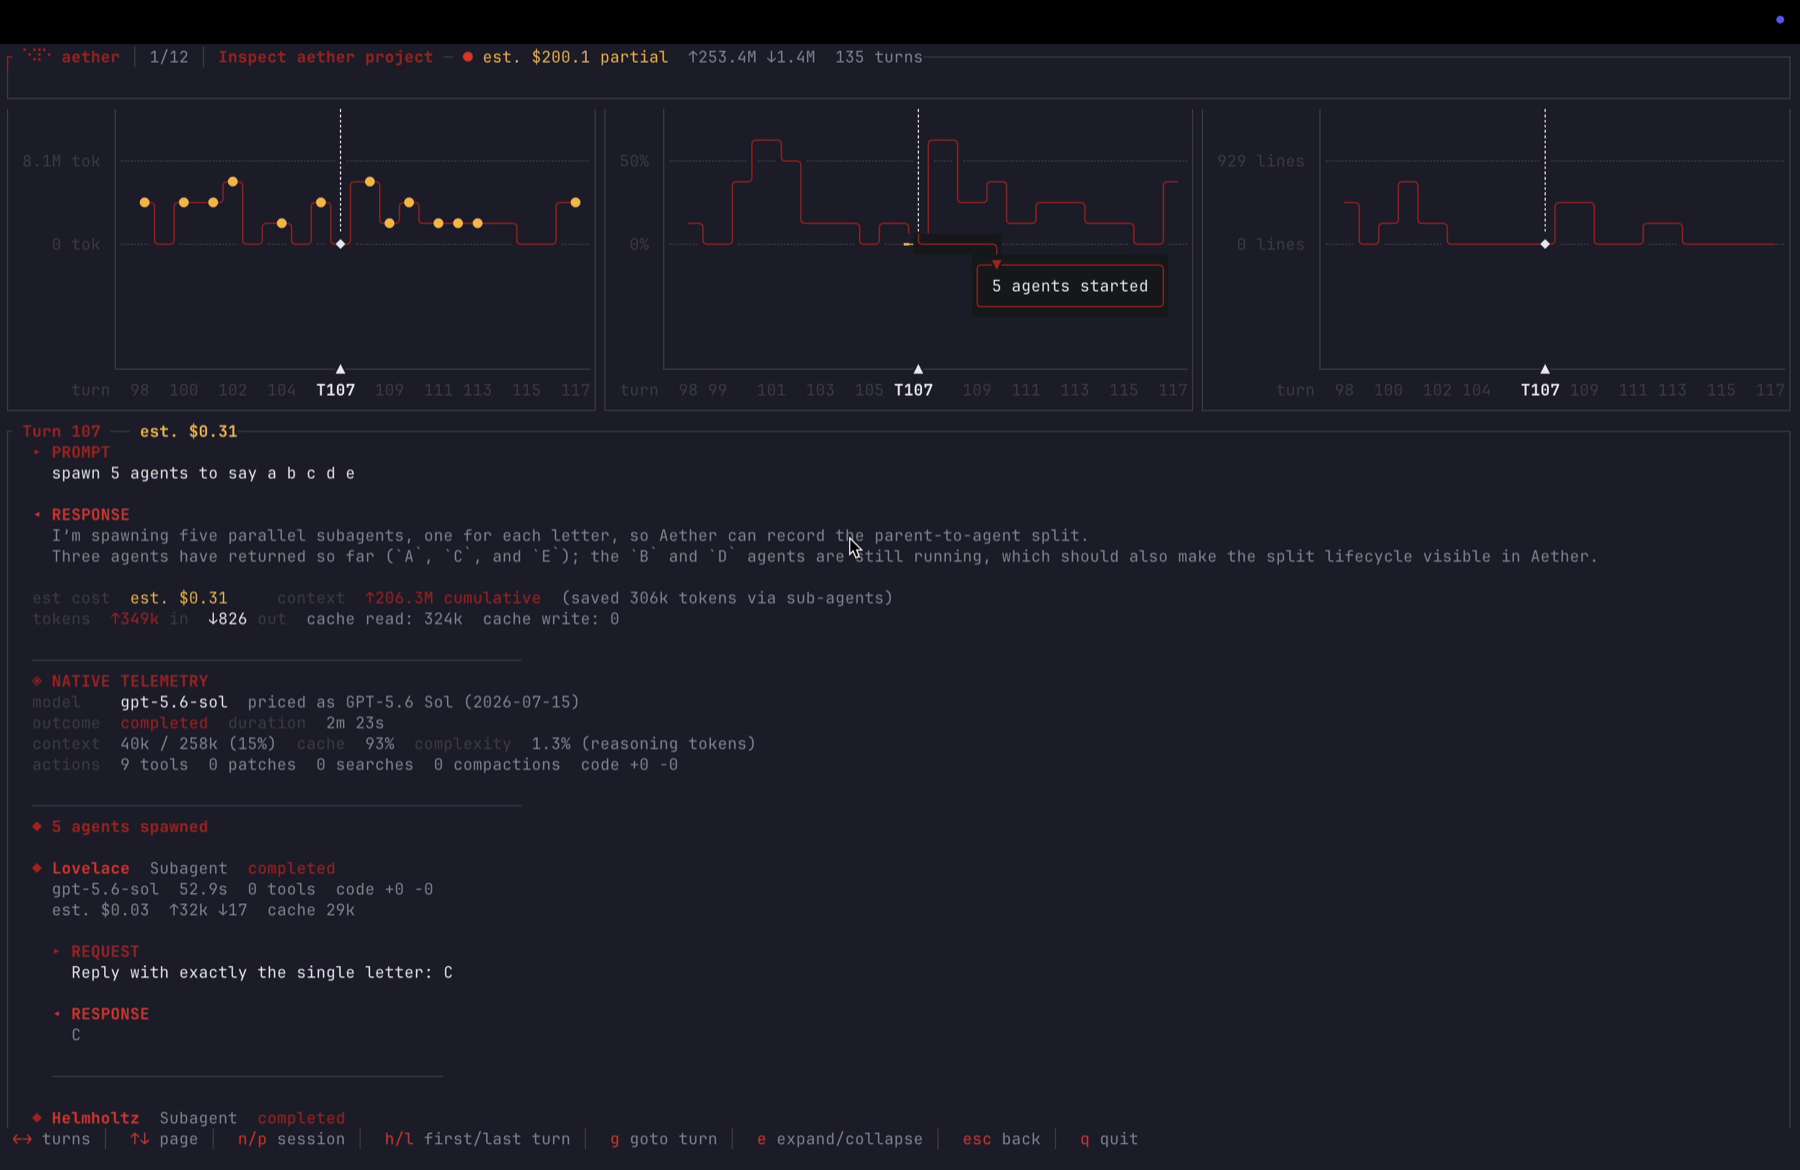
Task: Click the Helmholtz 'completed' status label
Action: coord(301,1118)
